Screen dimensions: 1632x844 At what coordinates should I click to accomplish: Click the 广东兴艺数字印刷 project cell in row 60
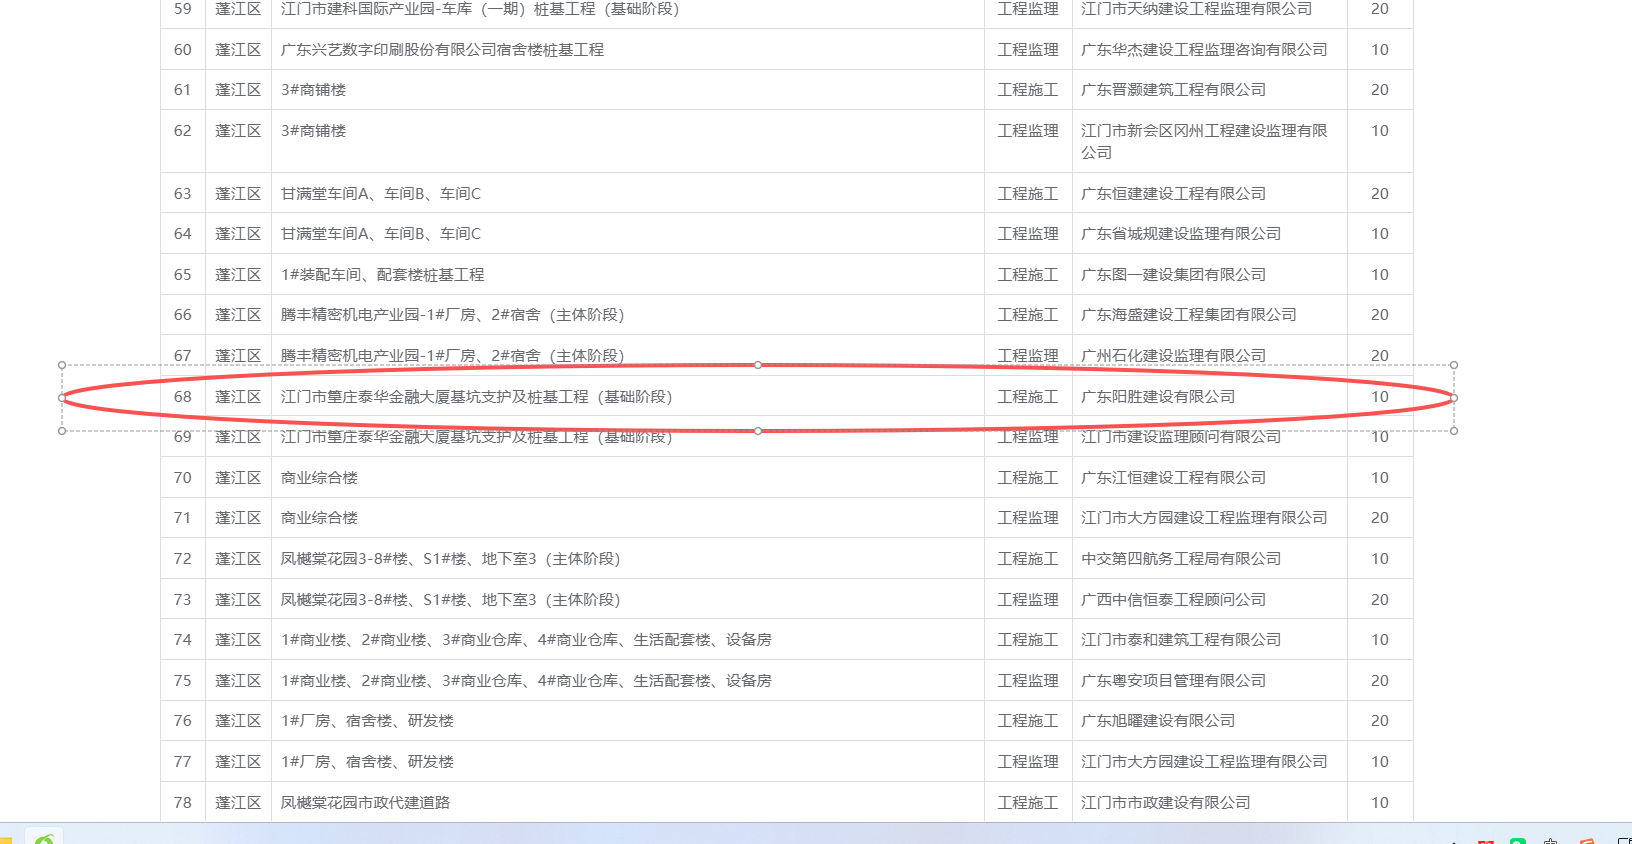pos(442,50)
